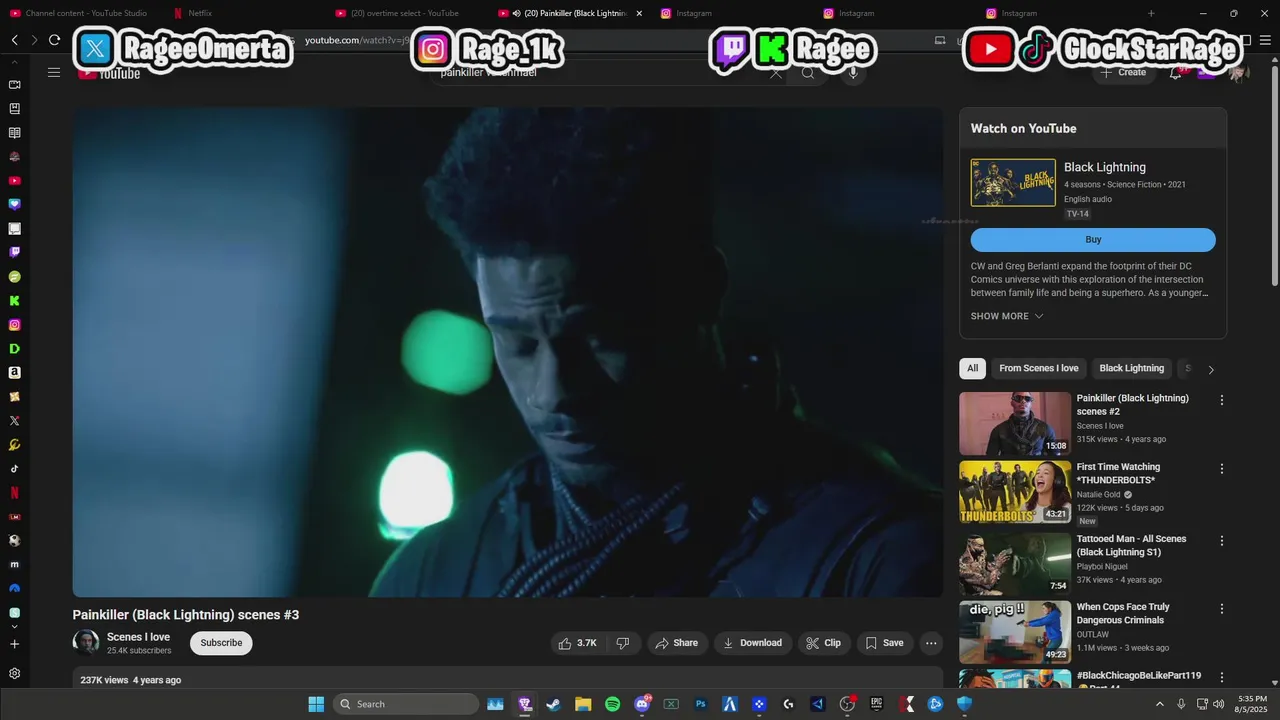Screen dimensions: 1280x720
Task: Open bookmarks panel in sidebar
Action: pos(14,109)
